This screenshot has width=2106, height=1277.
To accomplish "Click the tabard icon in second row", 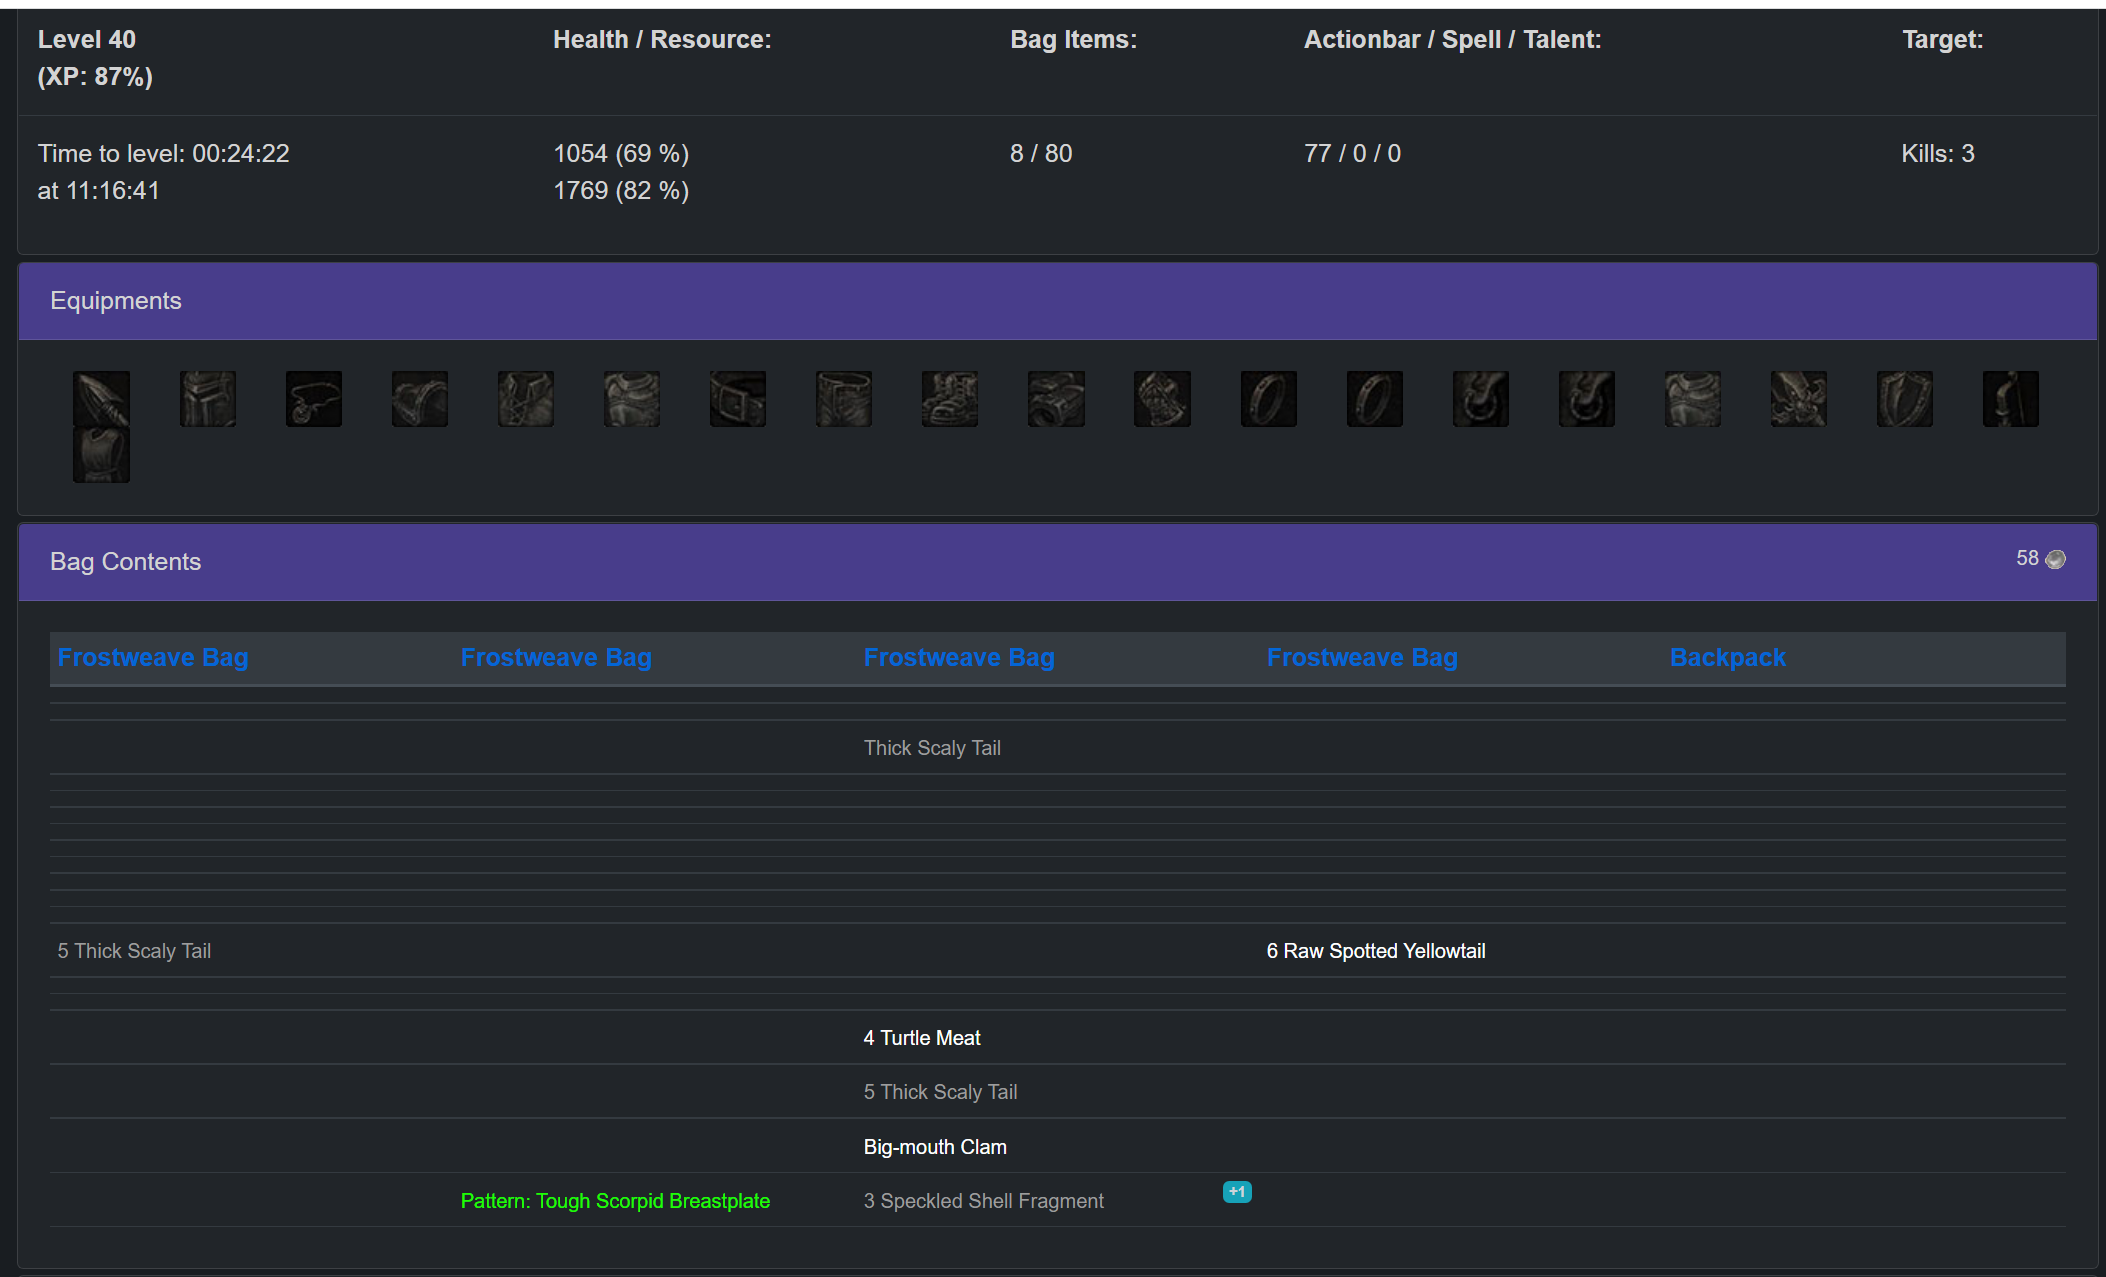I will 101,455.
